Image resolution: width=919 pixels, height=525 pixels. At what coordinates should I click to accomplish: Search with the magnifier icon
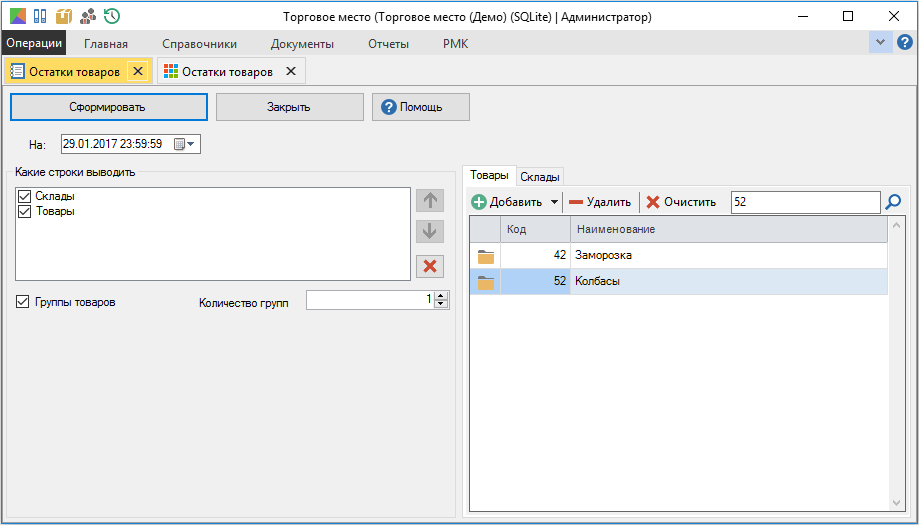tap(893, 202)
